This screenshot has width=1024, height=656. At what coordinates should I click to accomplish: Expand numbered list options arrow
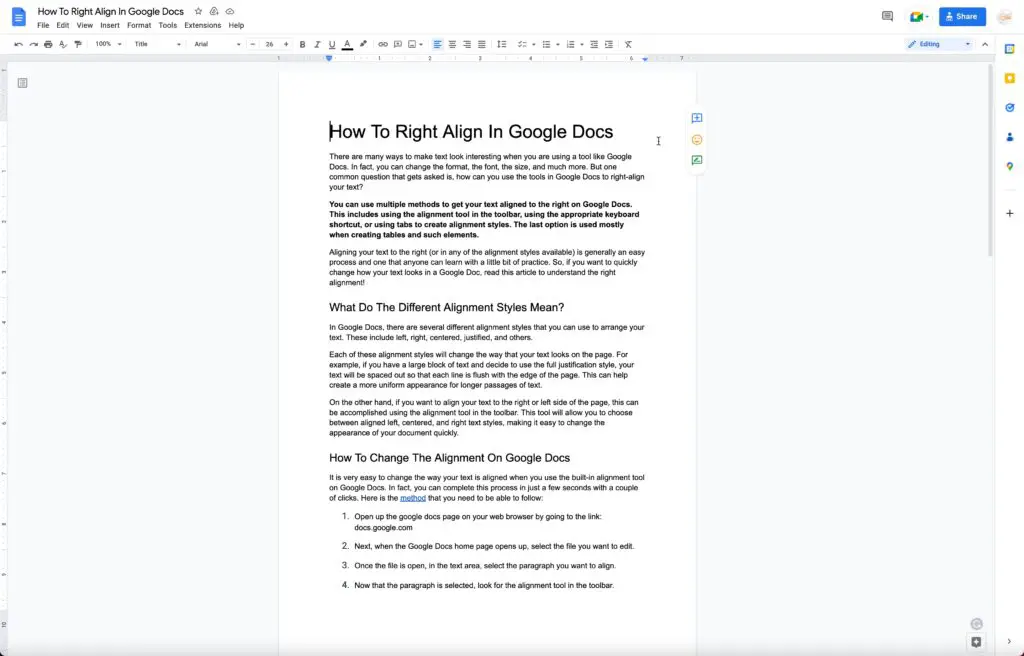click(582, 44)
